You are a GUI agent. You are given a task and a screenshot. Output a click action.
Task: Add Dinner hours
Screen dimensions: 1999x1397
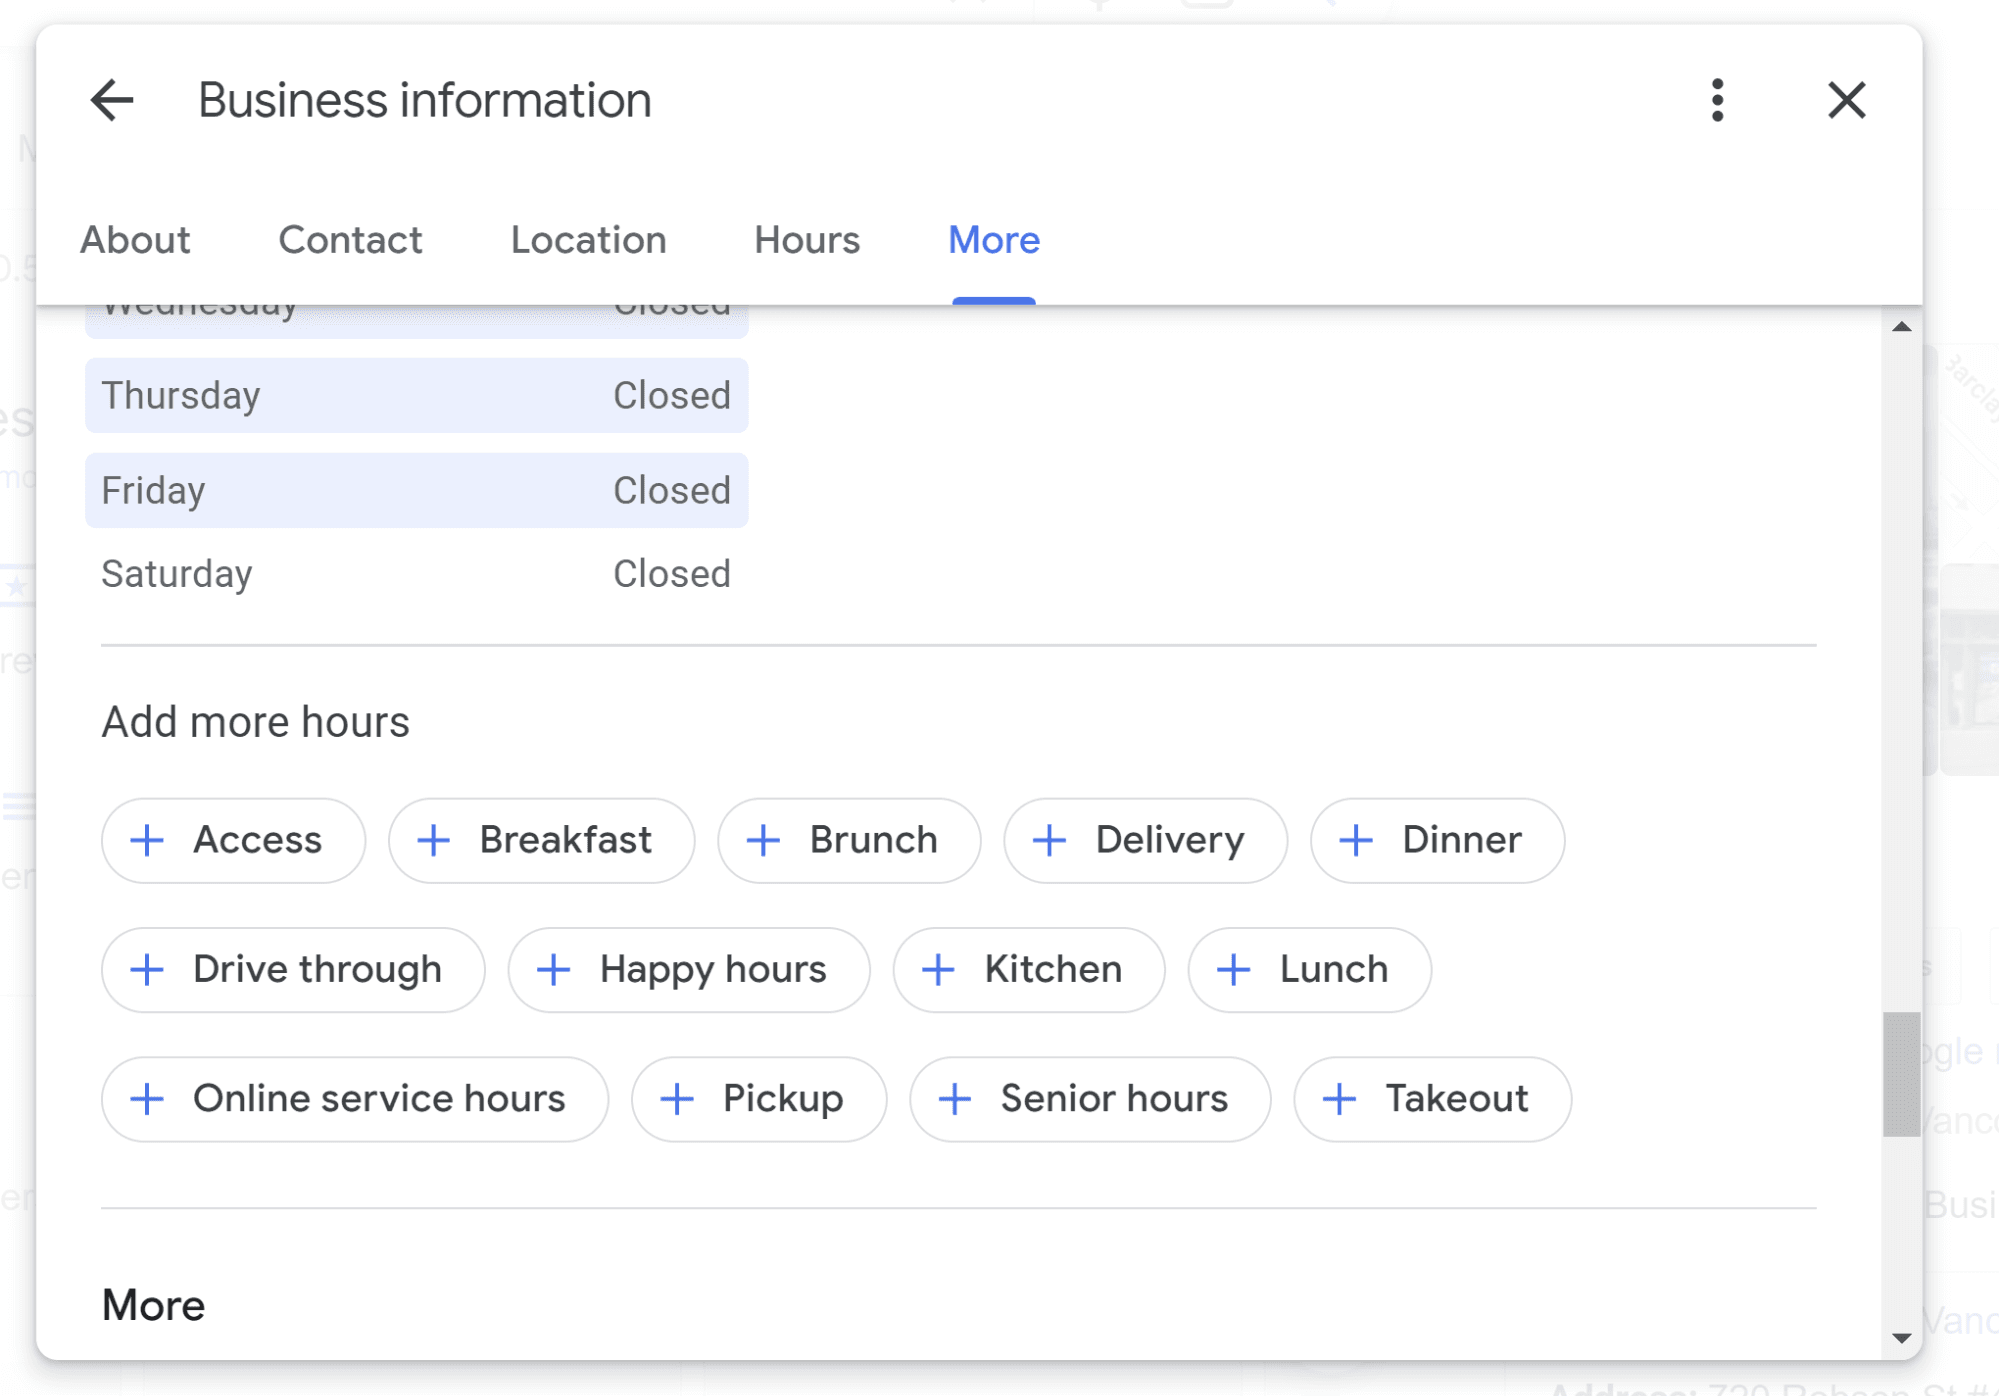(1437, 840)
